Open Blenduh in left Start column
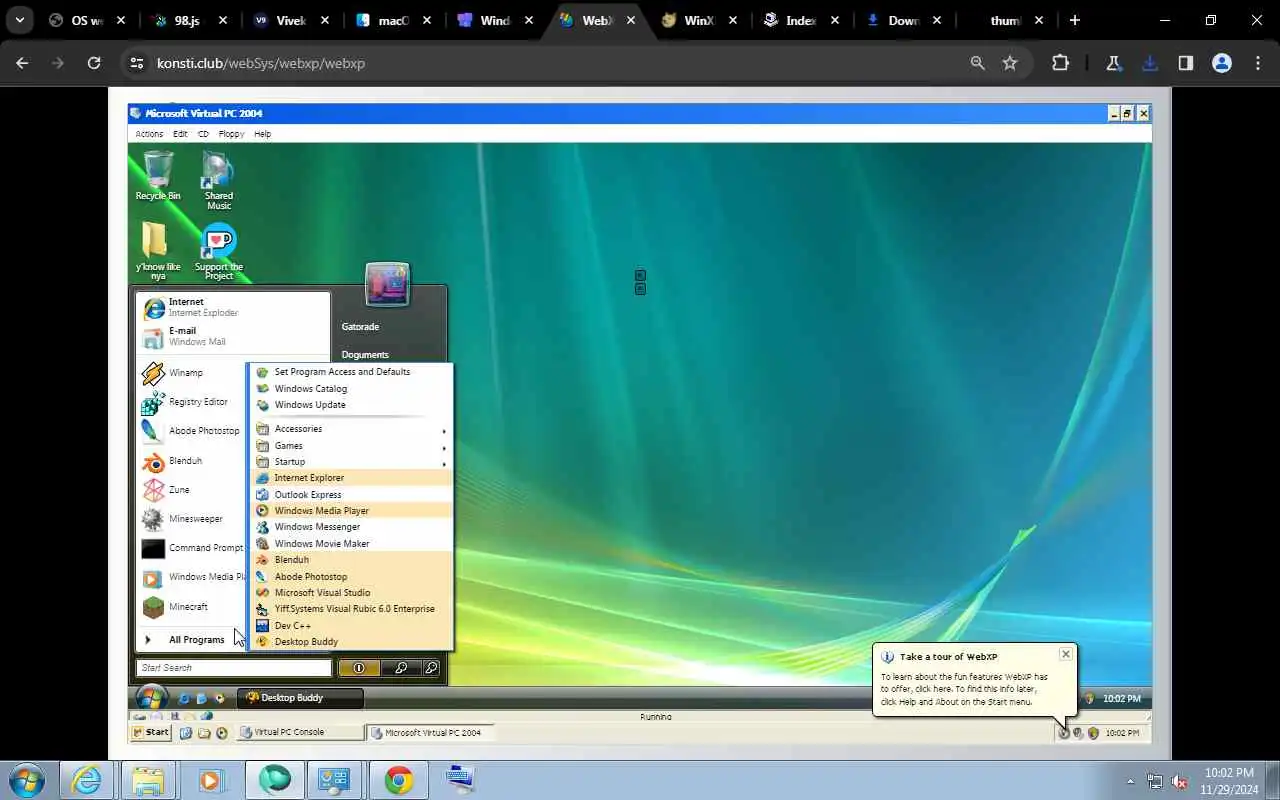Image resolution: width=1280 pixels, height=800 pixels. click(192, 461)
